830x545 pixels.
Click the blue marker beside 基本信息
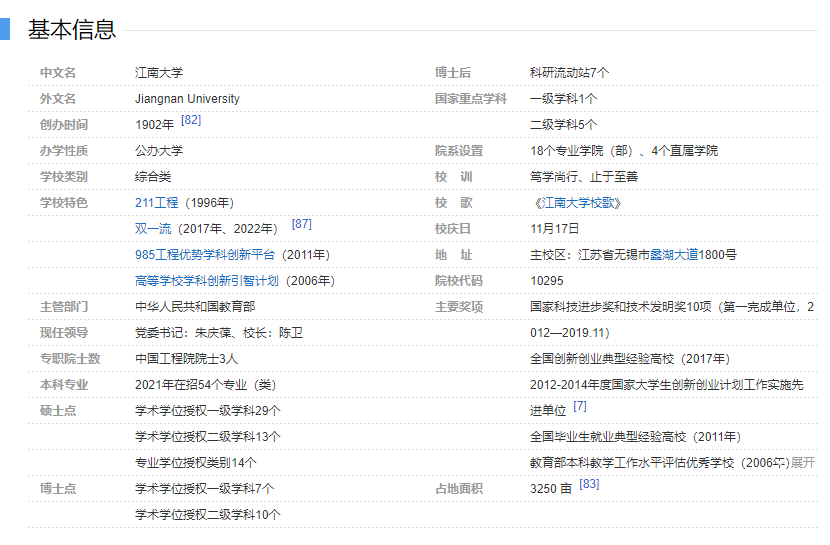(4, 30)
